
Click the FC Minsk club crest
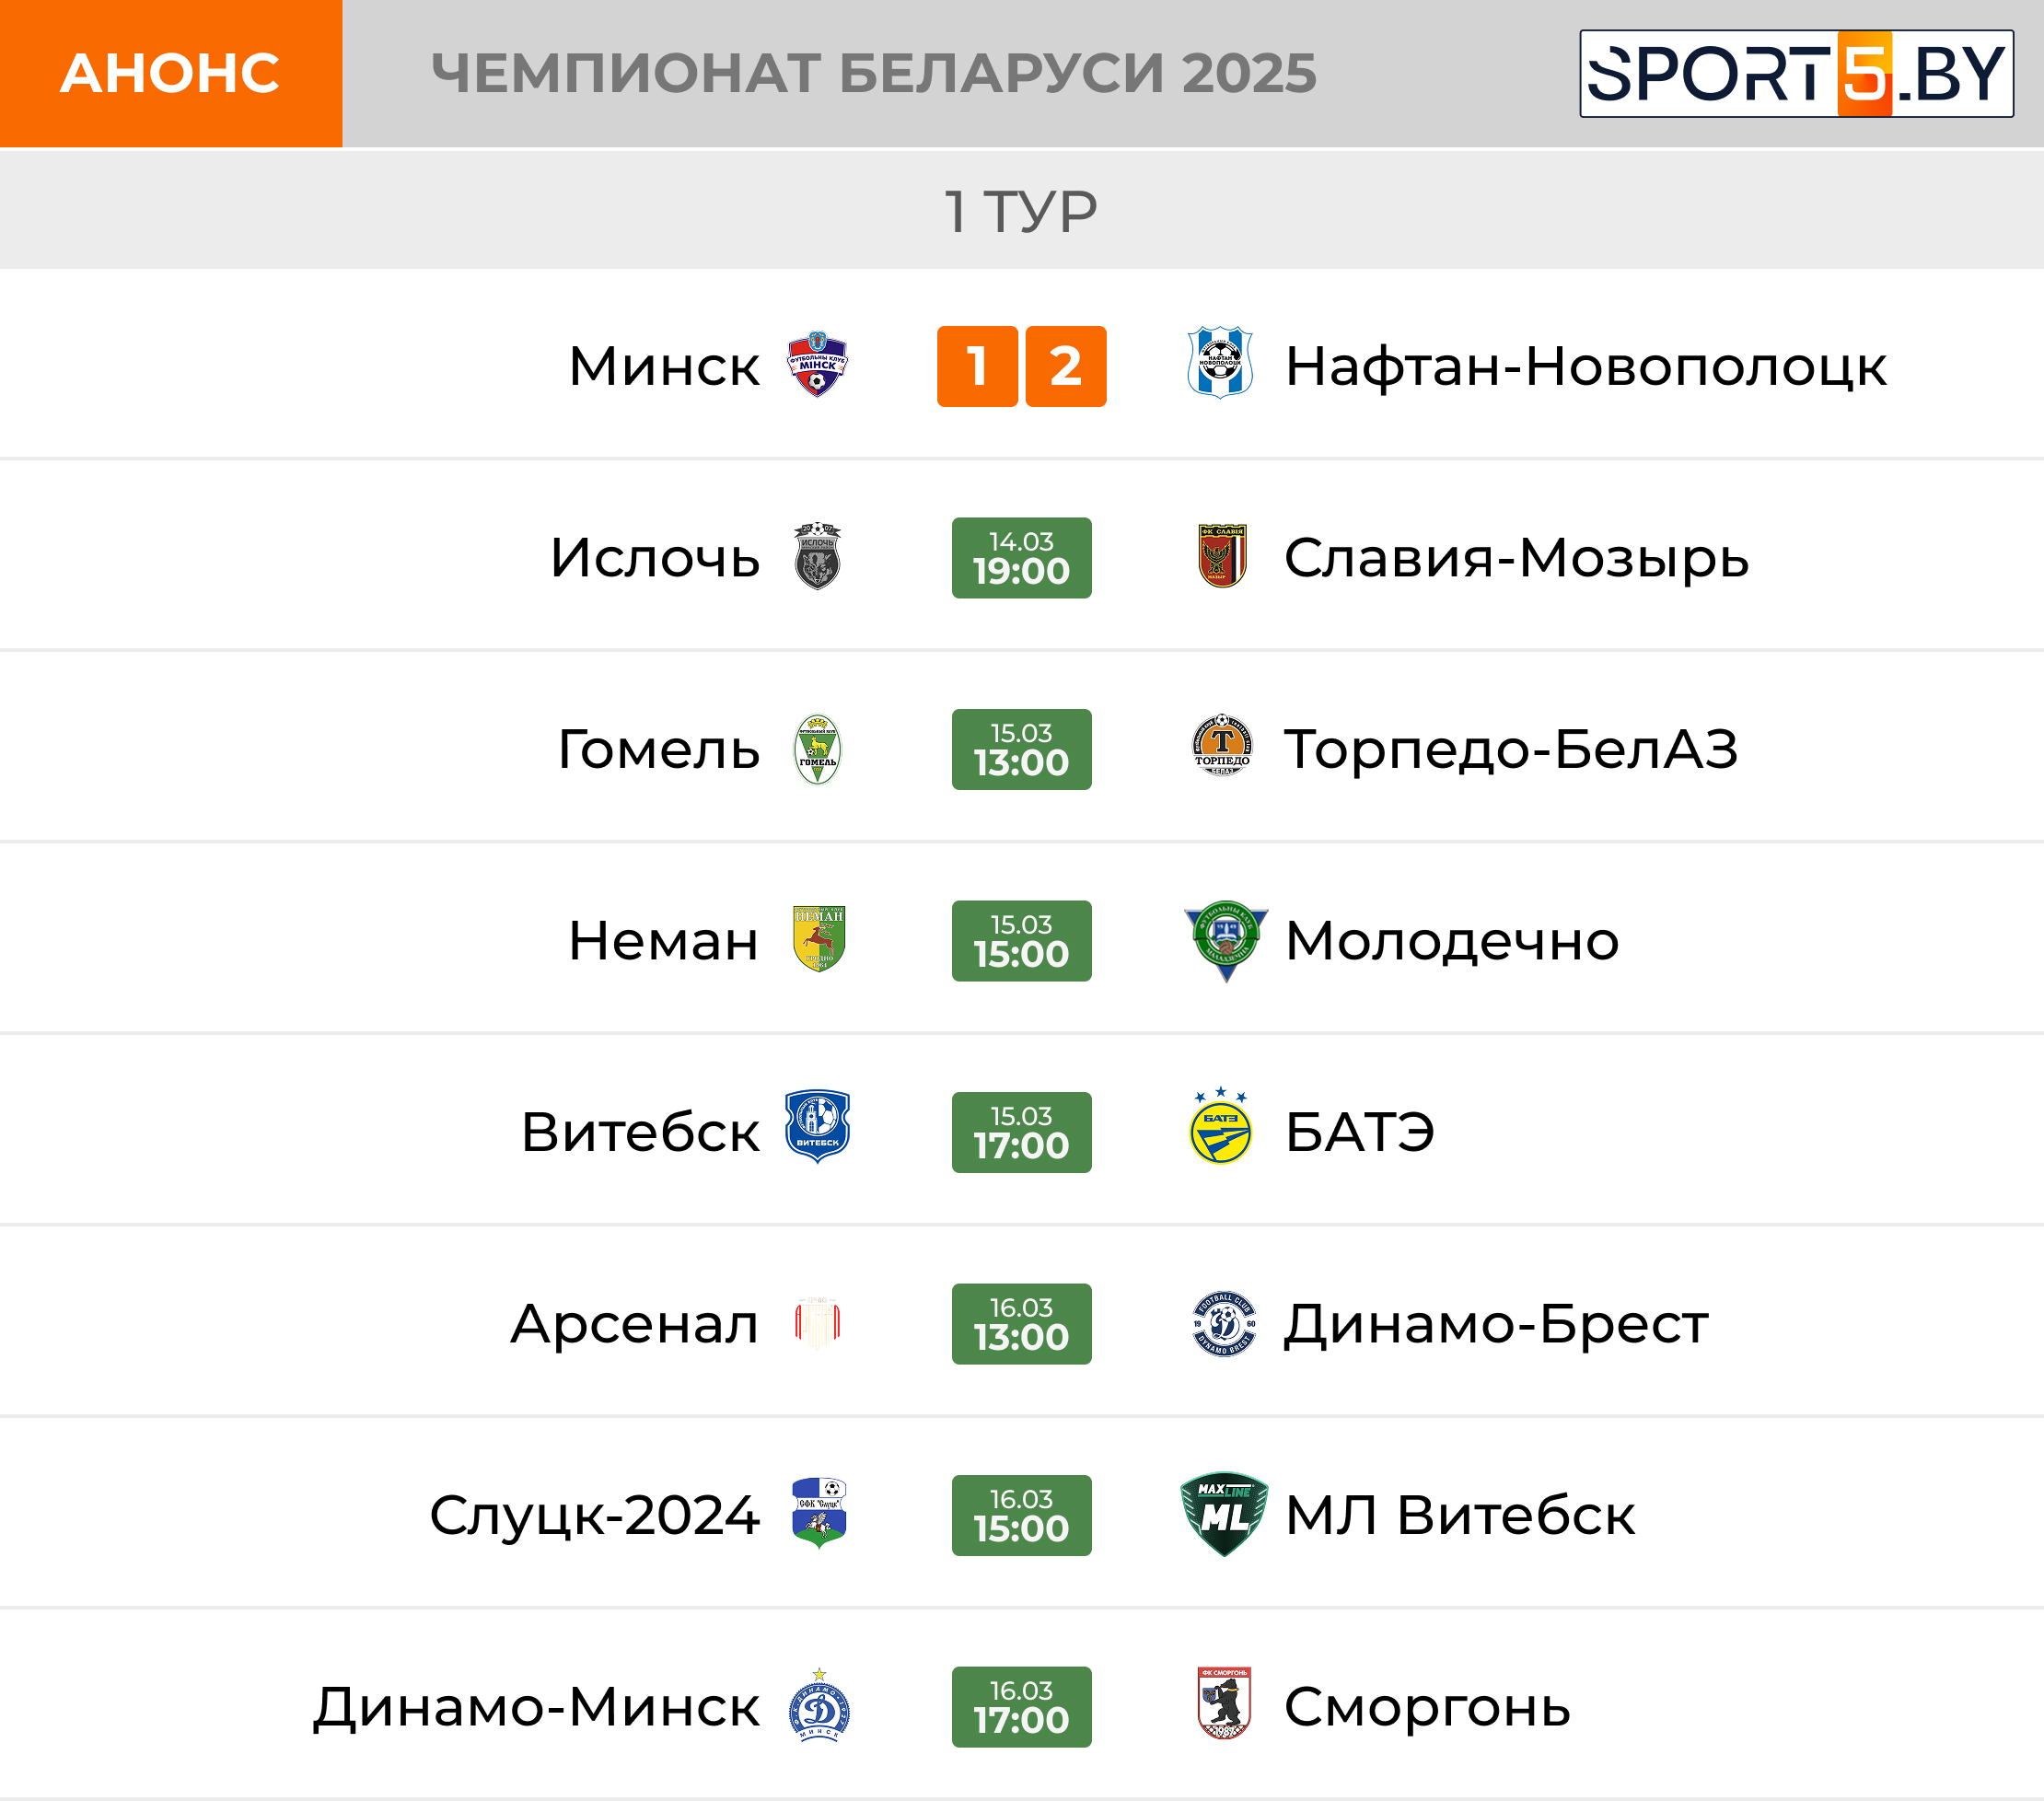(x=817, y=365)
